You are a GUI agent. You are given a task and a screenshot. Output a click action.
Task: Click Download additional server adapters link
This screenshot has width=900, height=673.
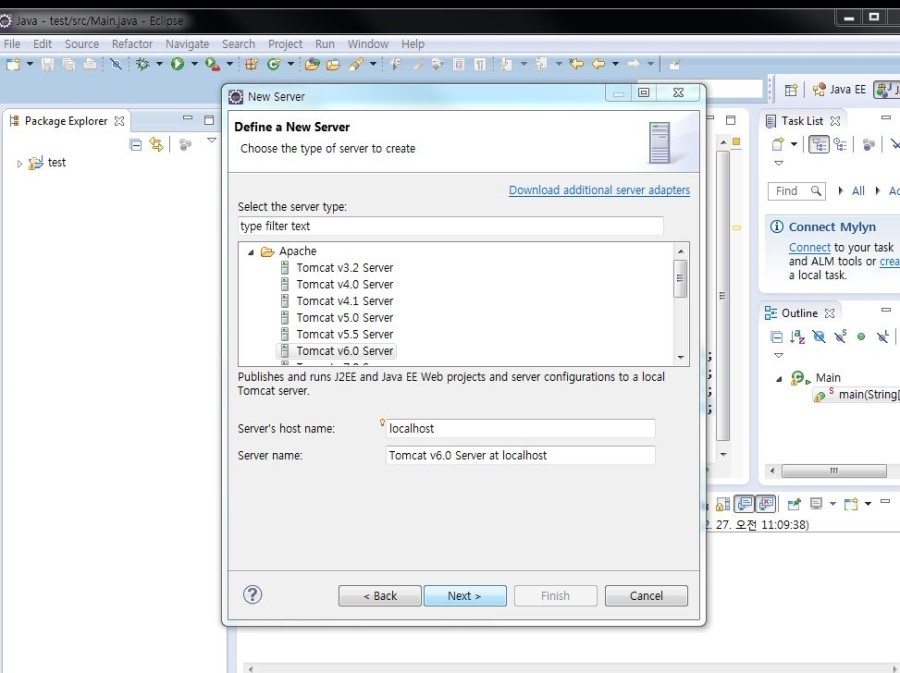pos(599,190)
